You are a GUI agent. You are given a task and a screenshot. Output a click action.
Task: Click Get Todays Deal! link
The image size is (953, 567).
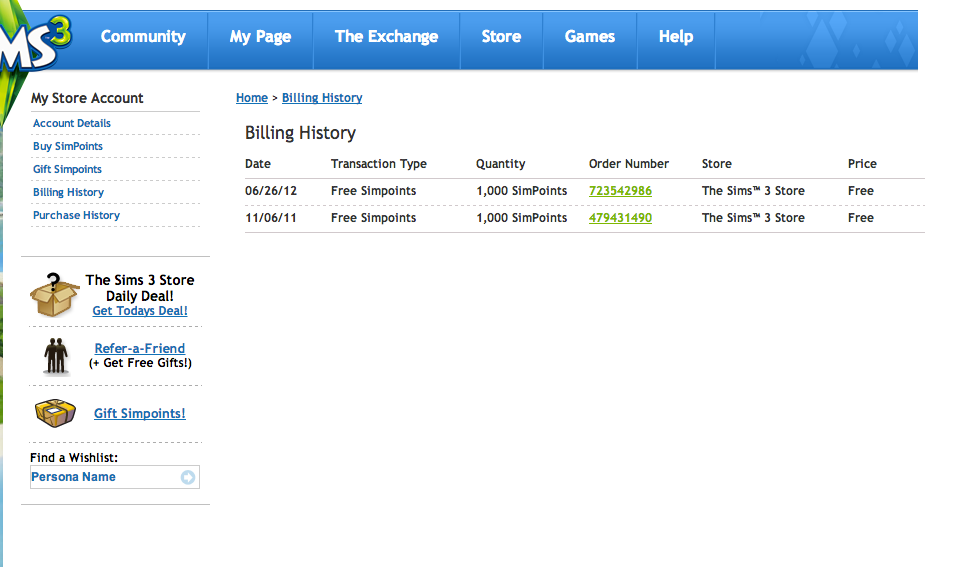click(x=140, y=311)
